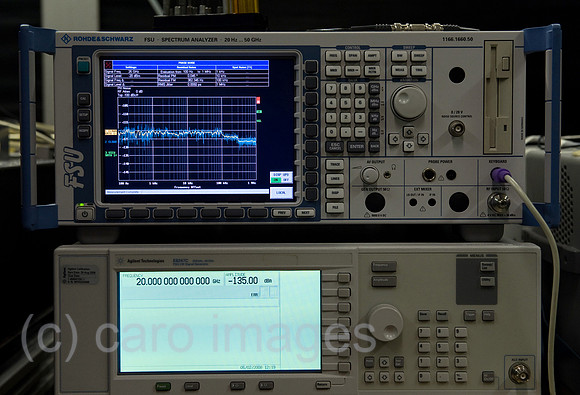Viewport: 580px width, 395px height.
Task: Toggle the SCRP UPD ON/OFF softkey
Action: click(281, 177)
